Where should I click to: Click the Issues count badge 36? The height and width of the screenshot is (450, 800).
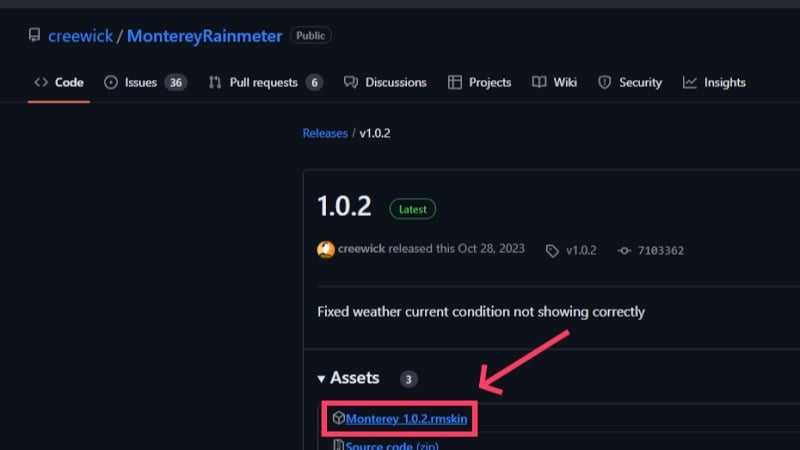pyautogui.click(x=176, y=83)
